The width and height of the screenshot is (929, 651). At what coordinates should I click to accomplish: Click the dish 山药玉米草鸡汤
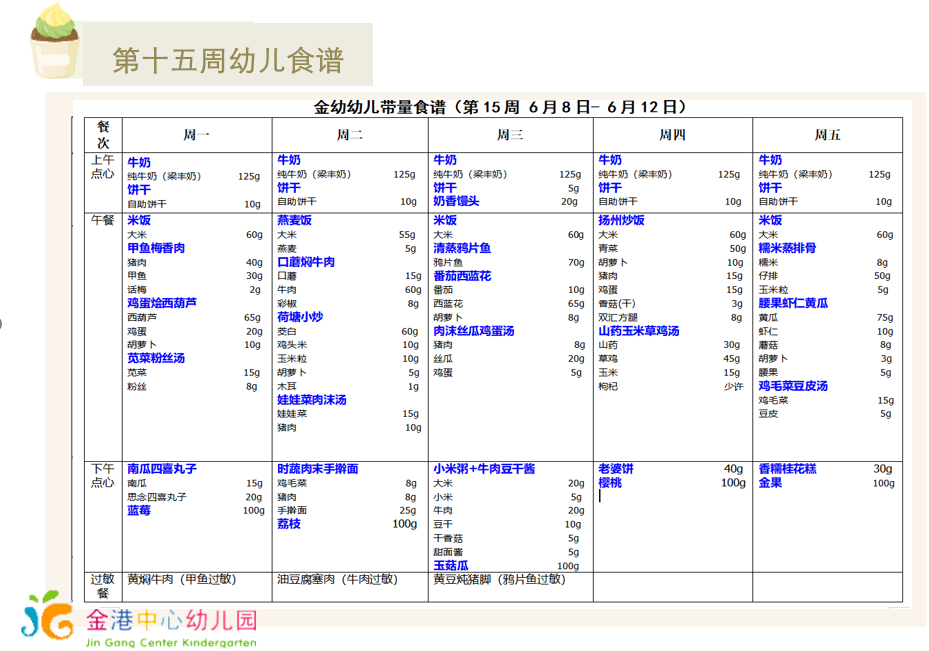[639, 331]
